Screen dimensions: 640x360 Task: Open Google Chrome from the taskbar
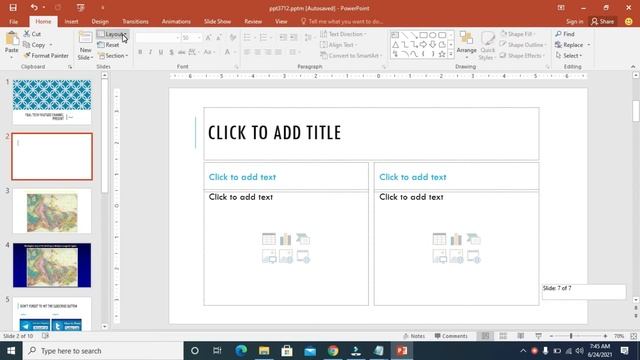point(333,351)
